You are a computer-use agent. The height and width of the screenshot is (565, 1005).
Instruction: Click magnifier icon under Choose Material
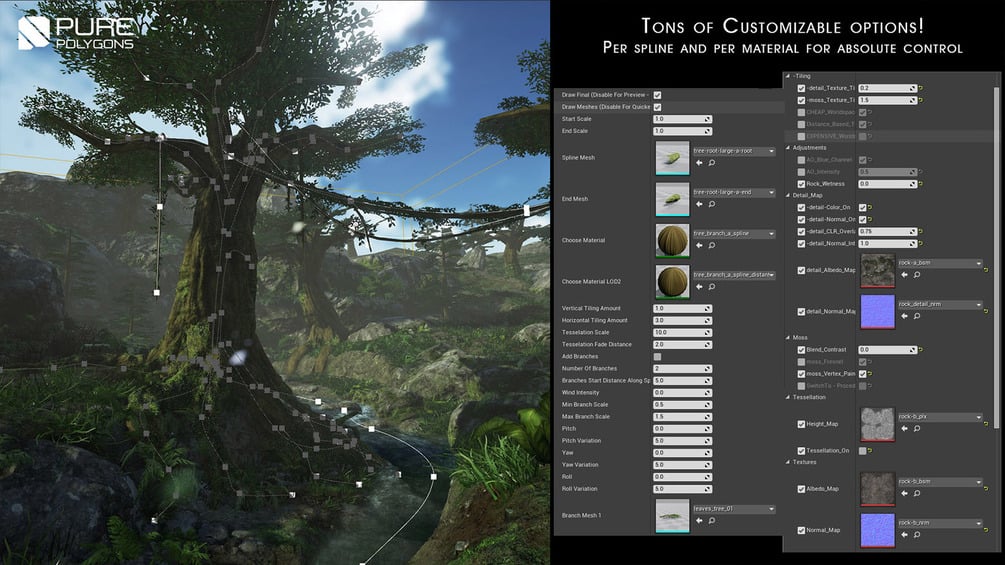tap(711, 246)
